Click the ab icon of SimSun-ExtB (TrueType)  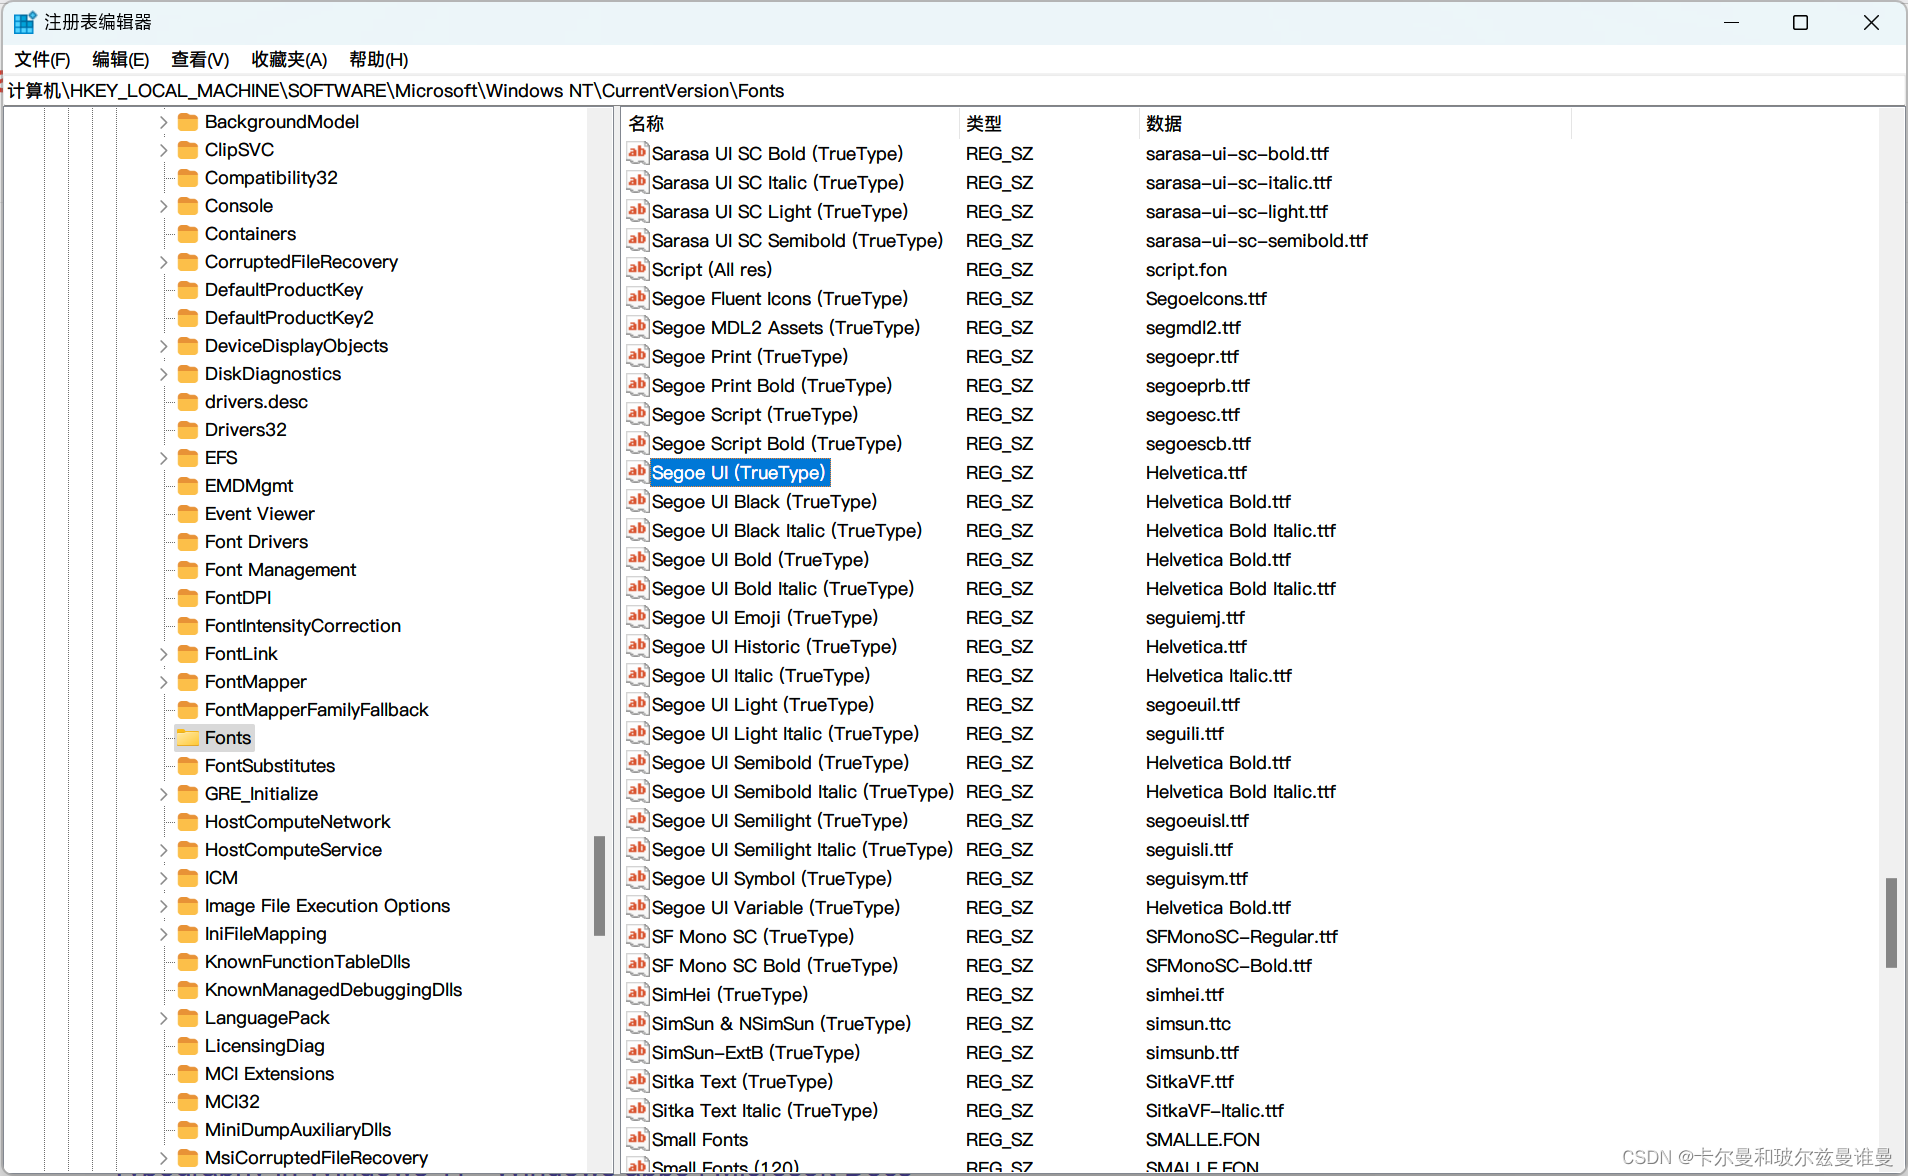(x=637, y=1052)
